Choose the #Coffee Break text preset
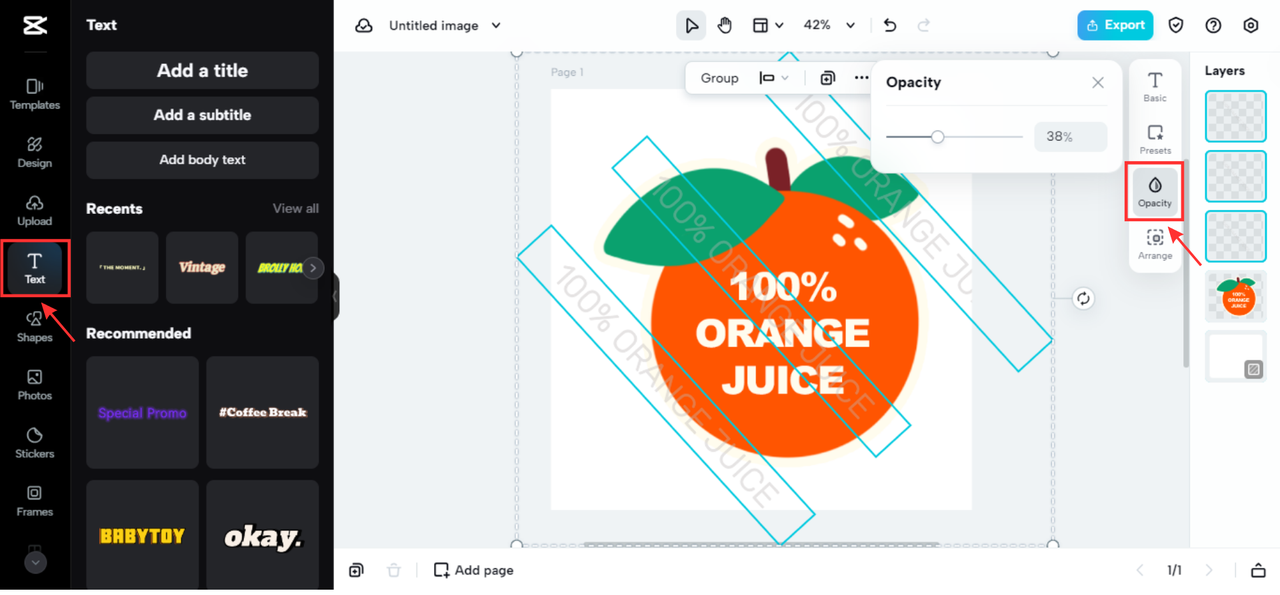The width and height of the screenshot is (1280, 595). [x=263, y=413]
